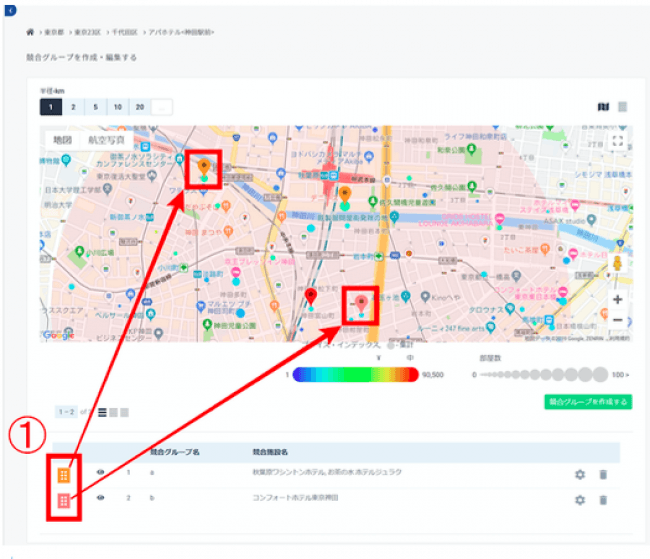Collapse the sidebar with the blue arrow icon

(x=10, y=10)
